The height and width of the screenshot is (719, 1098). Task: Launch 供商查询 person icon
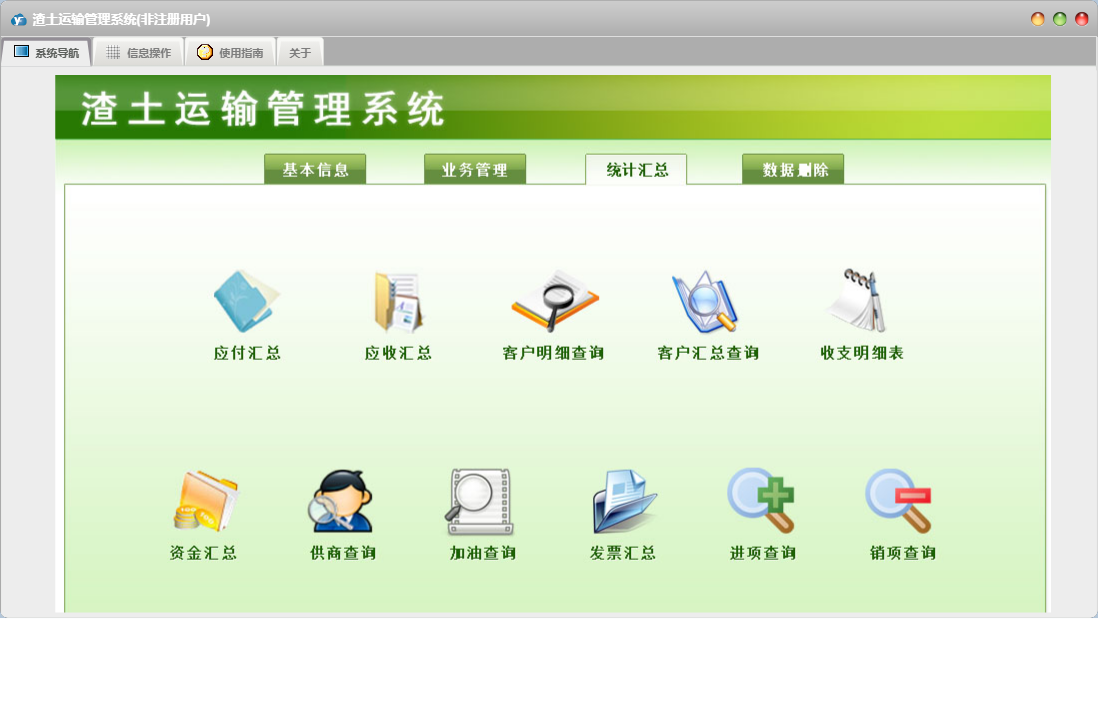tap(341, 501)
